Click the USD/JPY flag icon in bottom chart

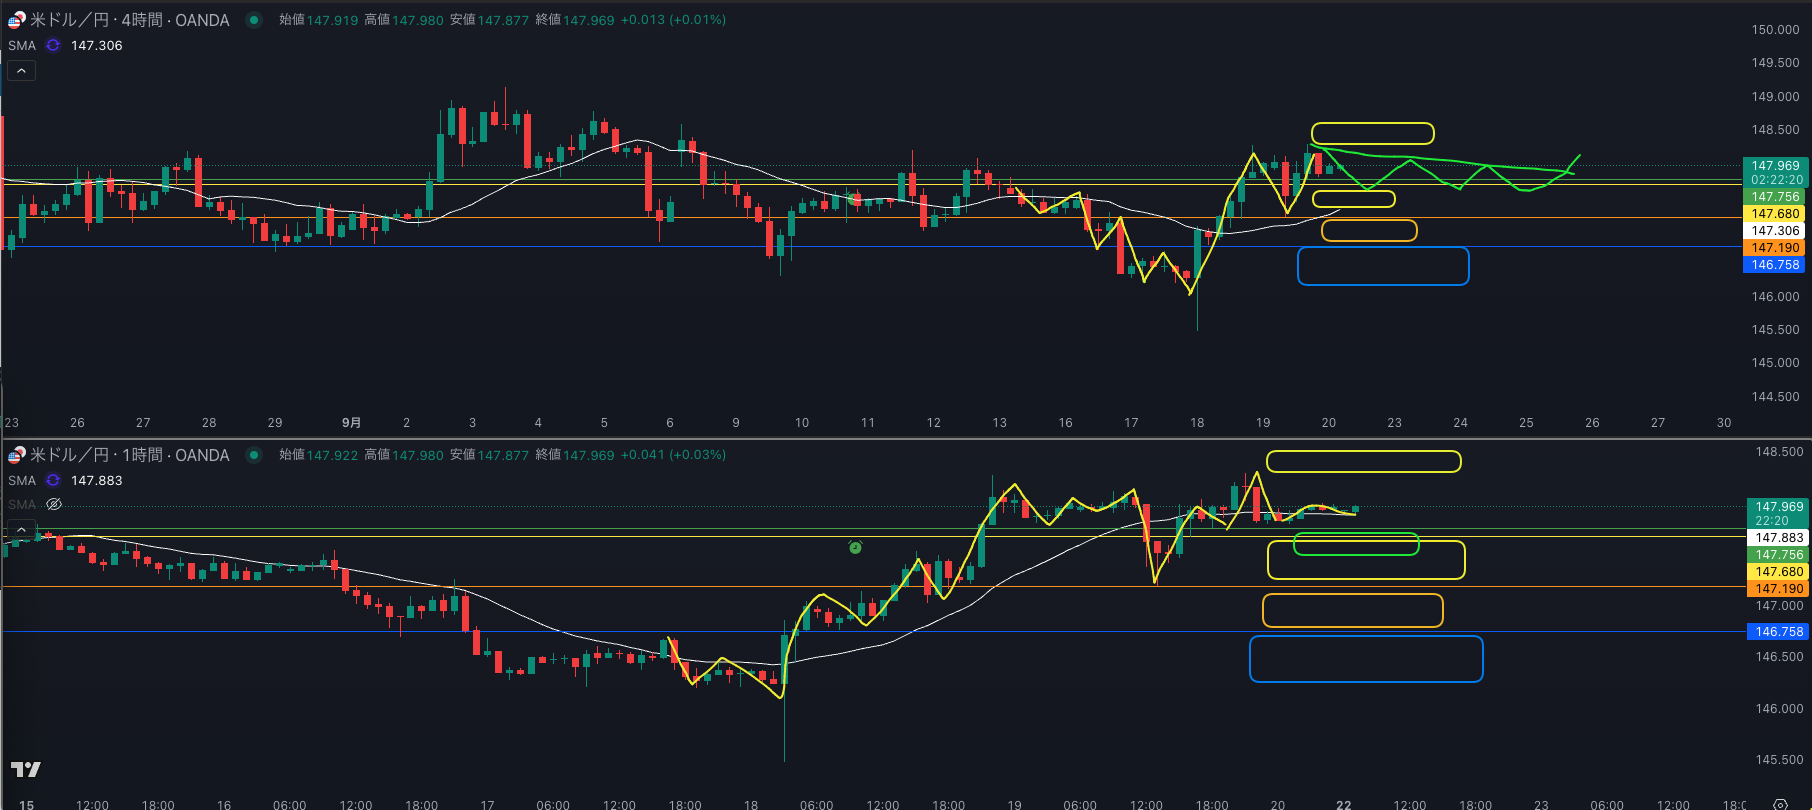(x=16, y=455)
